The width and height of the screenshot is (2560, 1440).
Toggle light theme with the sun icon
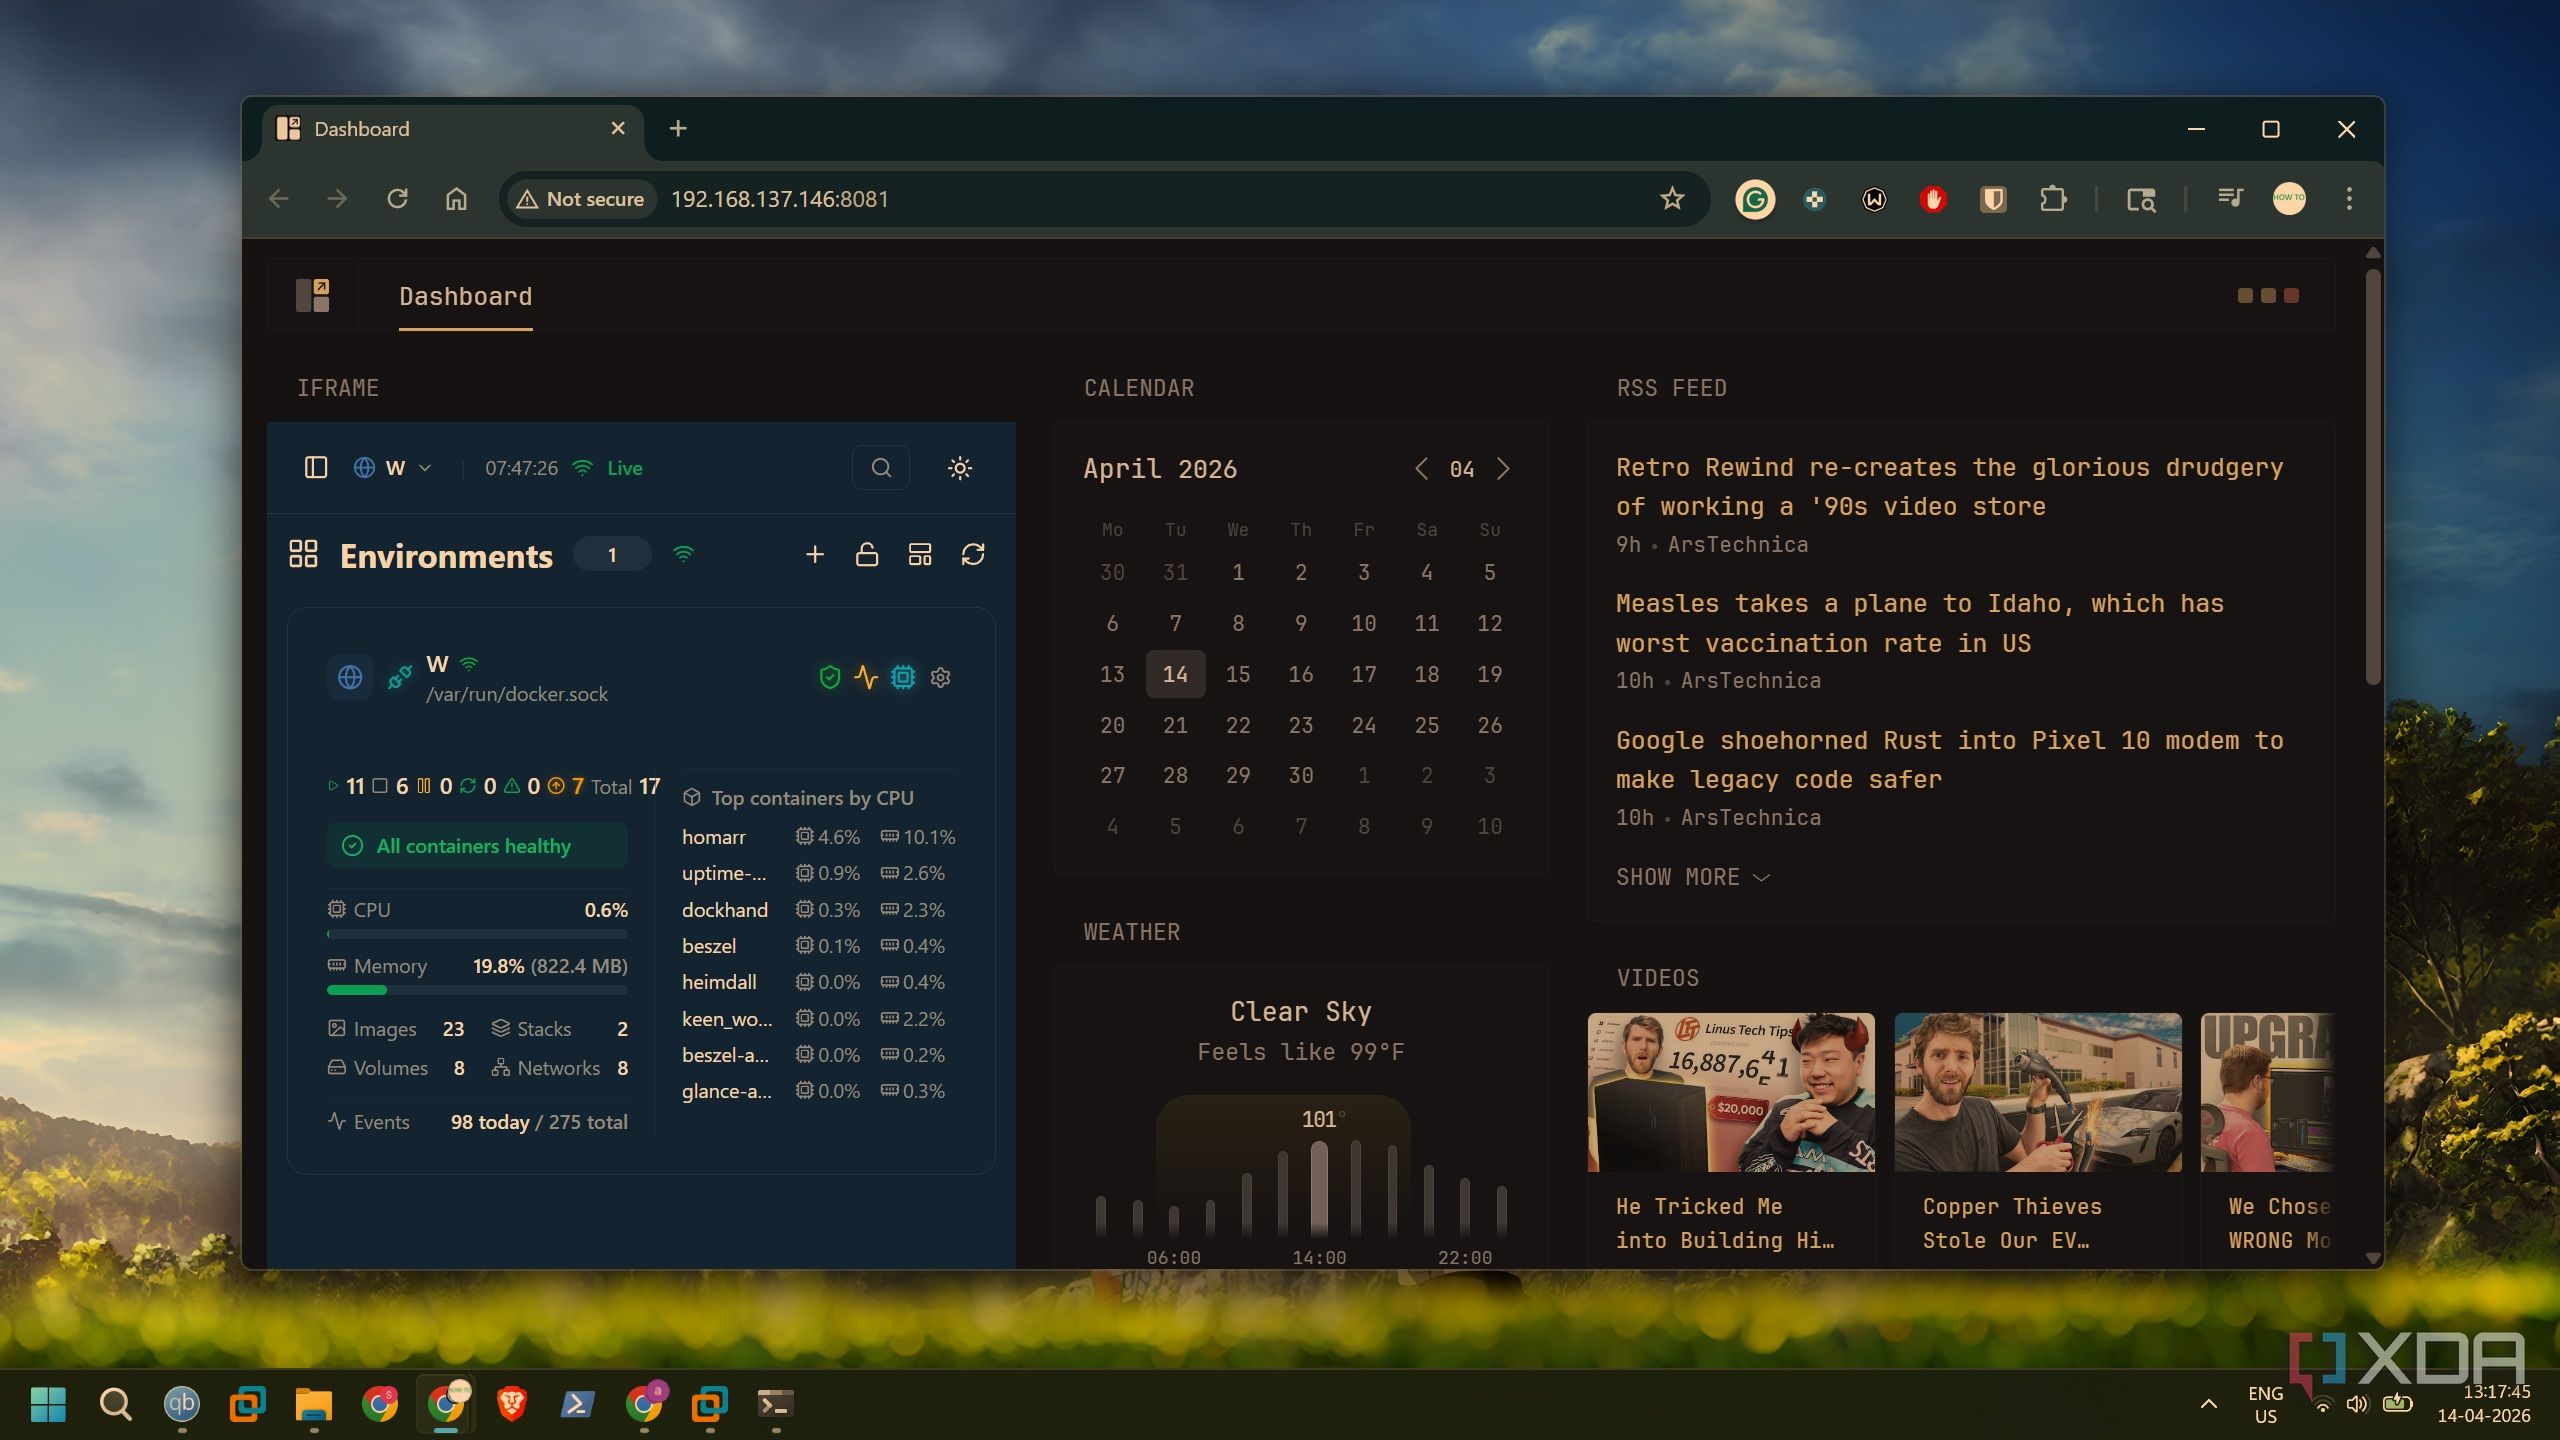point(960,467)
